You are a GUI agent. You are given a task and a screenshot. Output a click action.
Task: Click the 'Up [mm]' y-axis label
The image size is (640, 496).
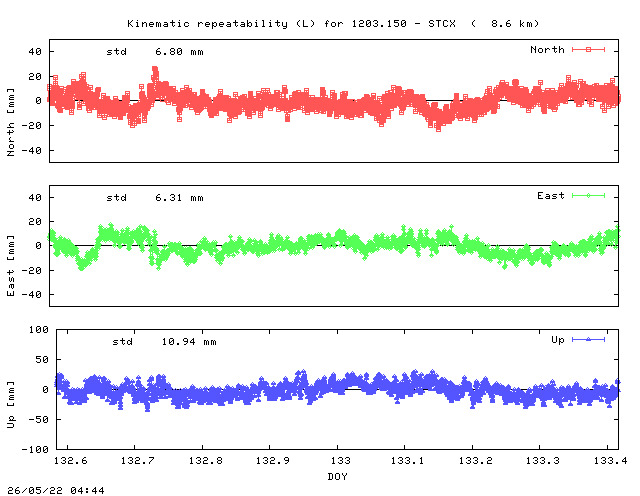11,405
